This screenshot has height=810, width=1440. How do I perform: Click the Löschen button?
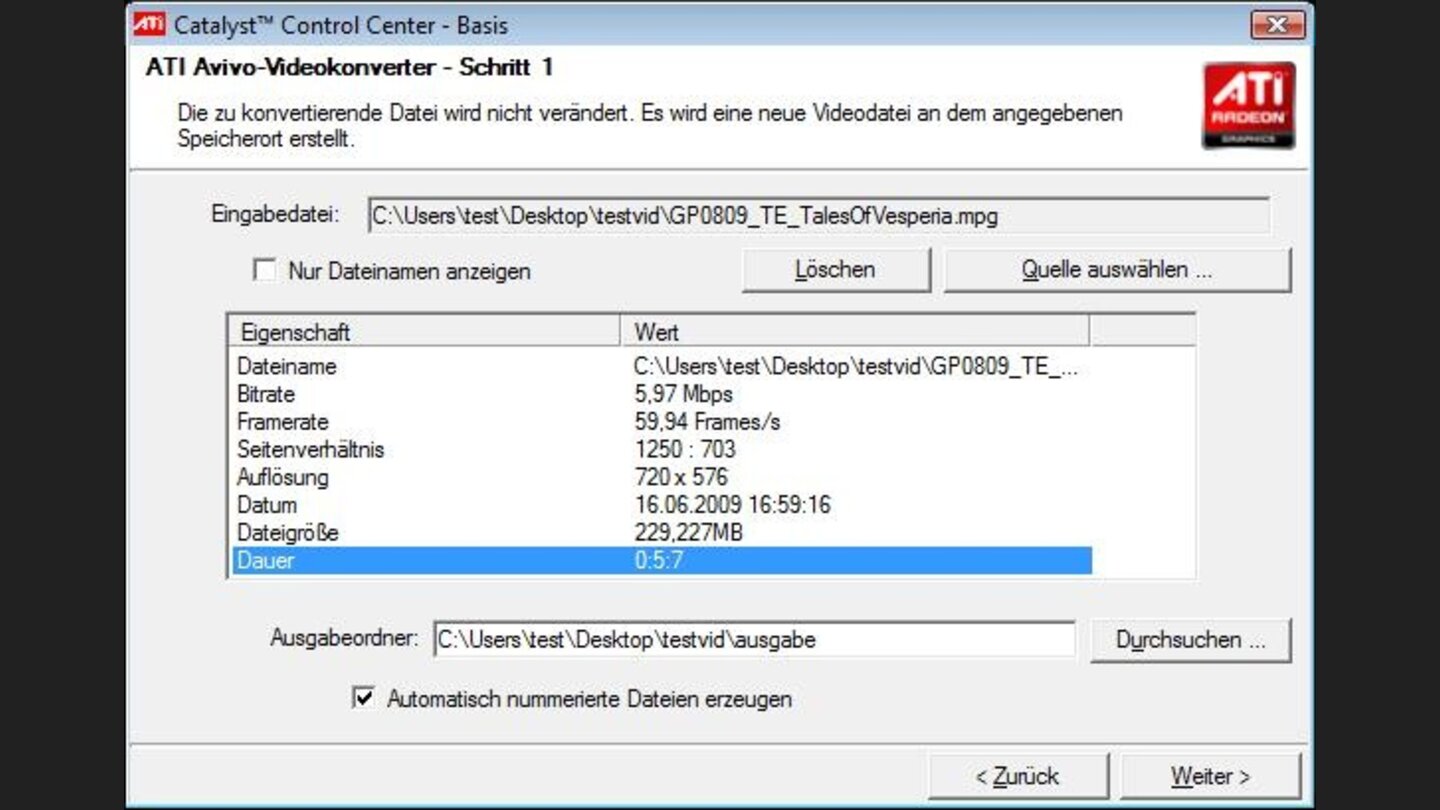point(835,270)
